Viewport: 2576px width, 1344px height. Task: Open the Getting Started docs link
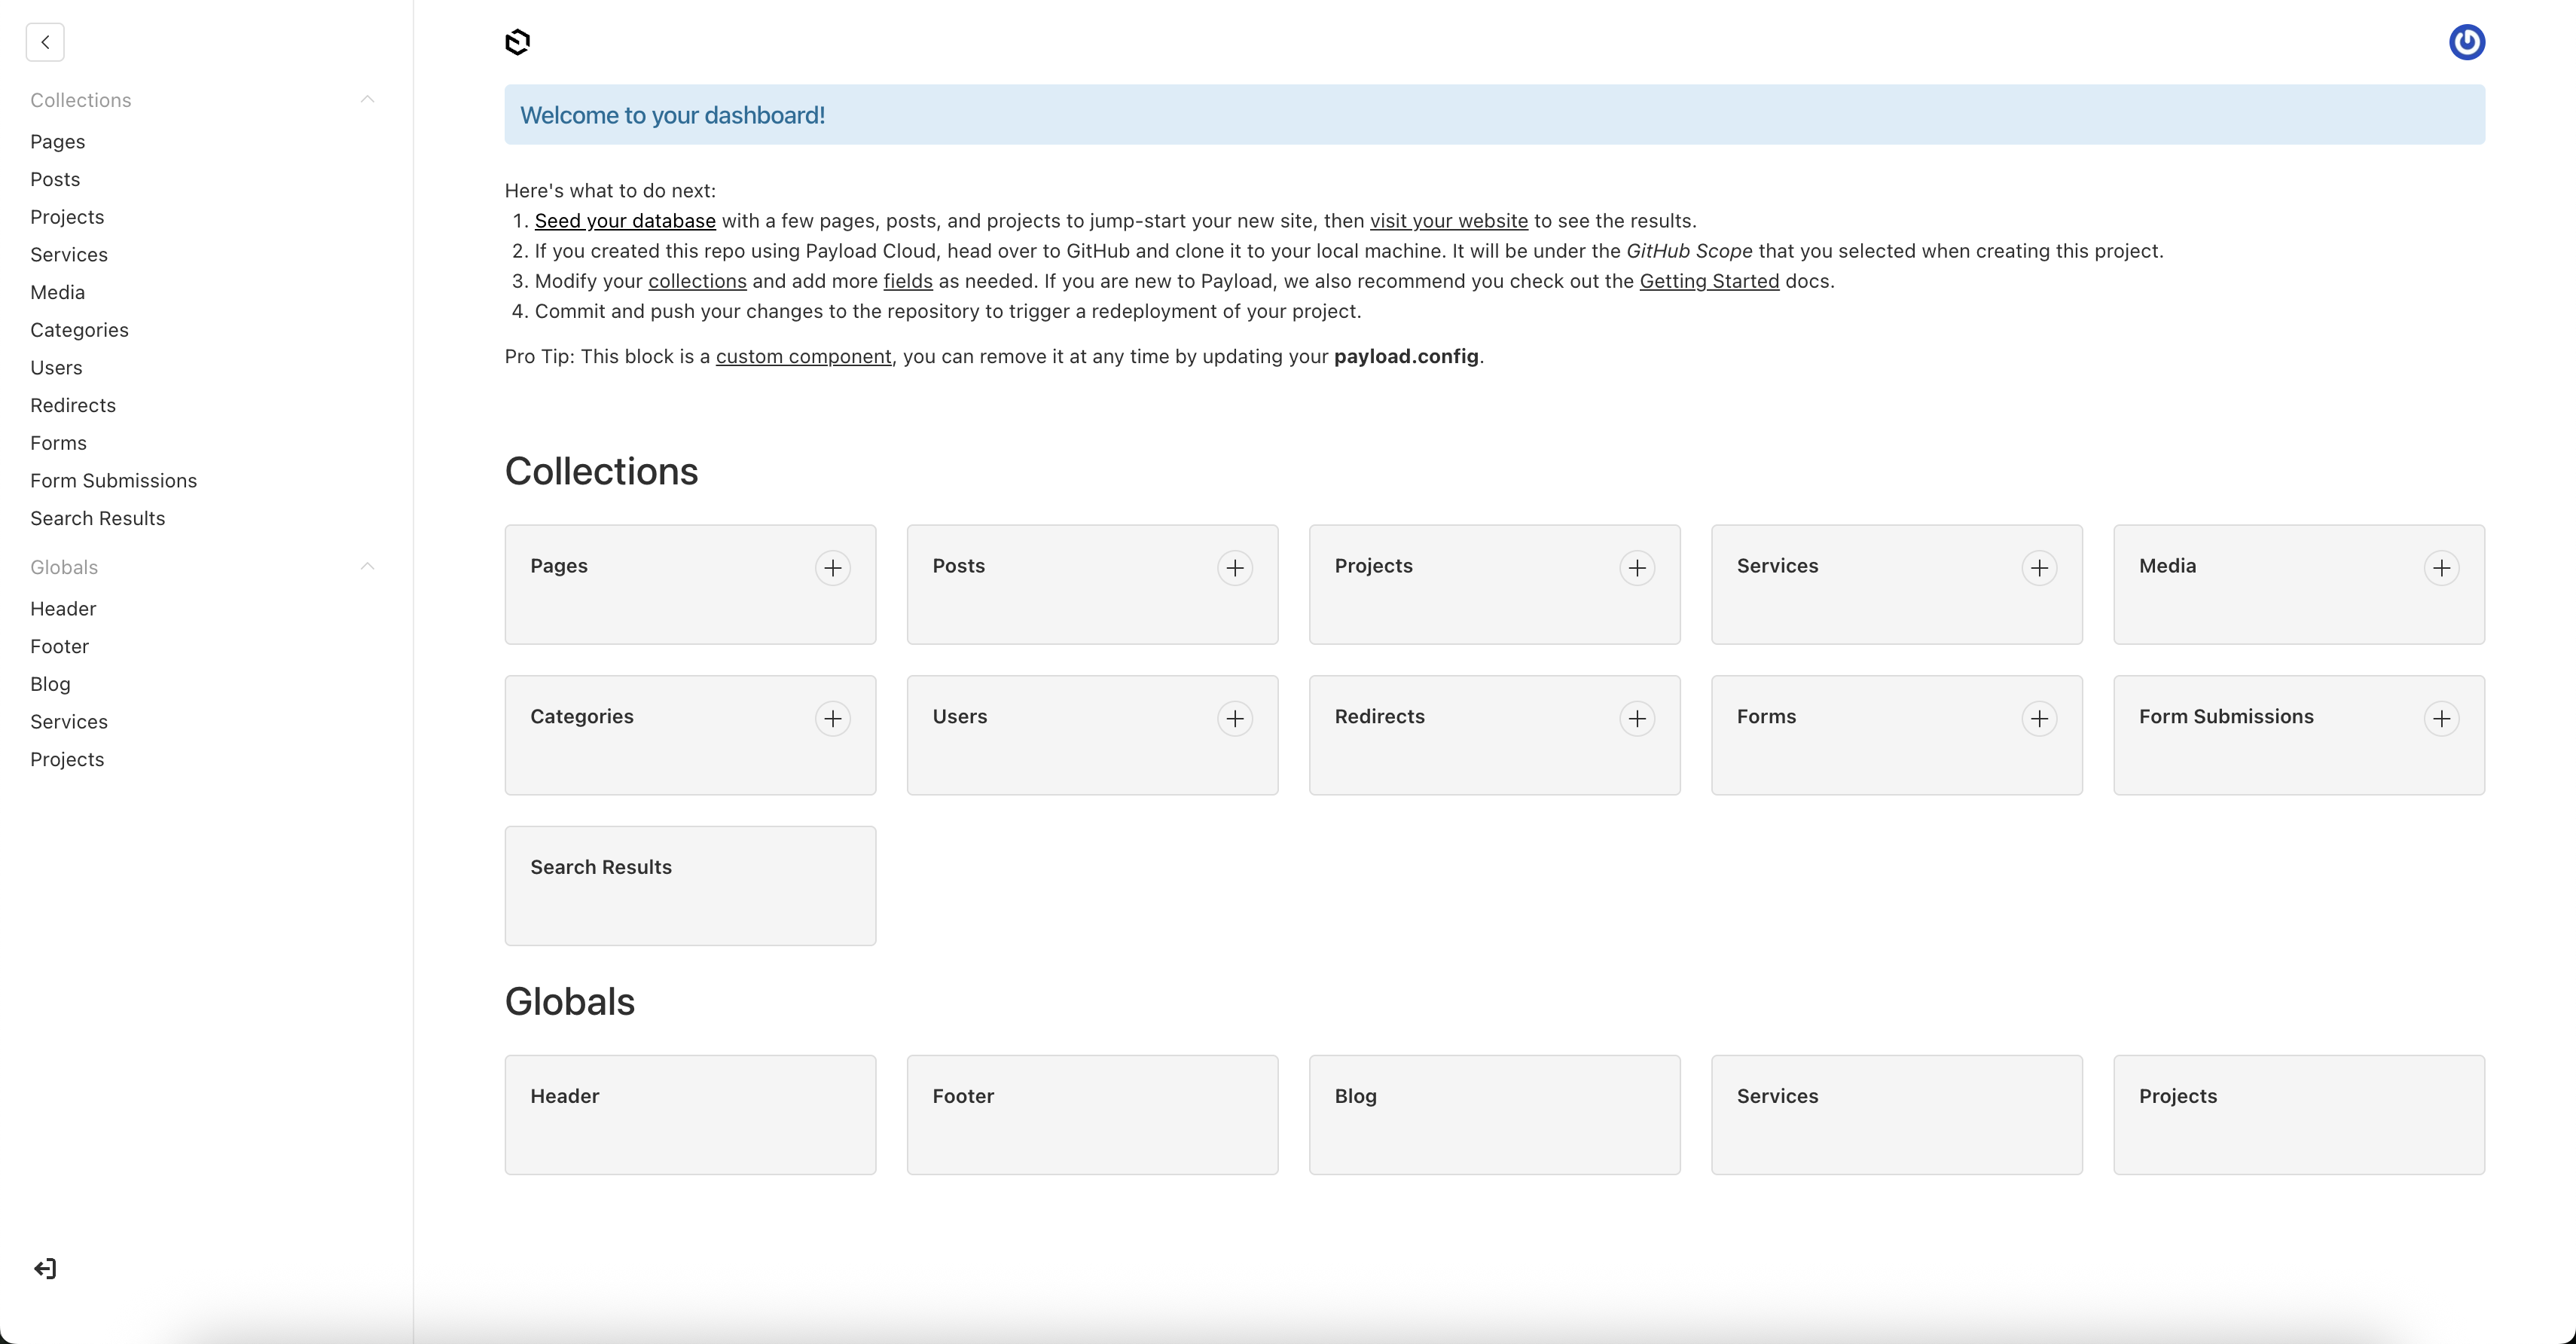click(x=1708, y=281)
